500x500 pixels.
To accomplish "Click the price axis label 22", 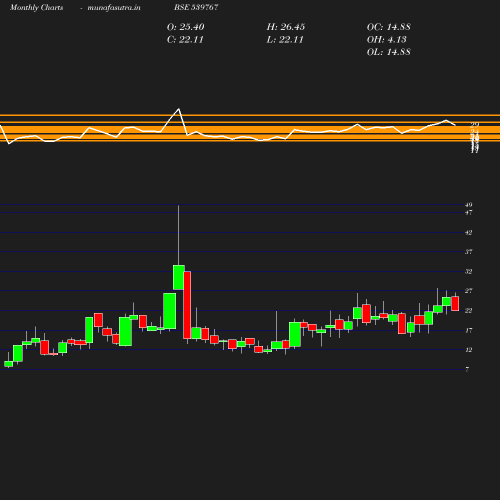I will (469, 311).
